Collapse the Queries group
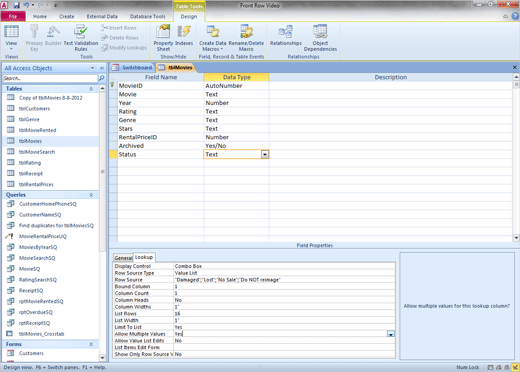Screen dimensions: 520x372 click(91, 195)
